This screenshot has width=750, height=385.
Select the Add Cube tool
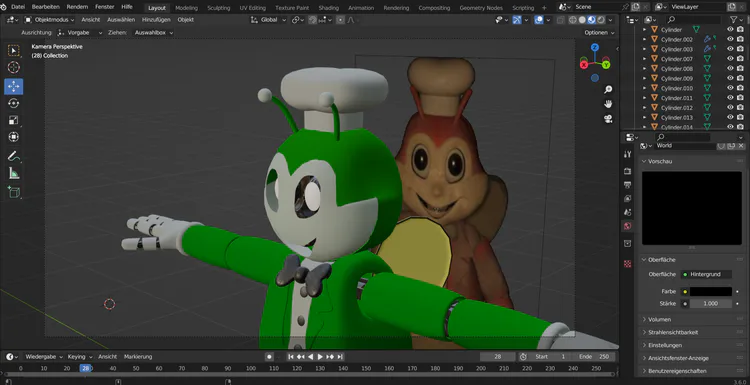(x=13, y=192)
